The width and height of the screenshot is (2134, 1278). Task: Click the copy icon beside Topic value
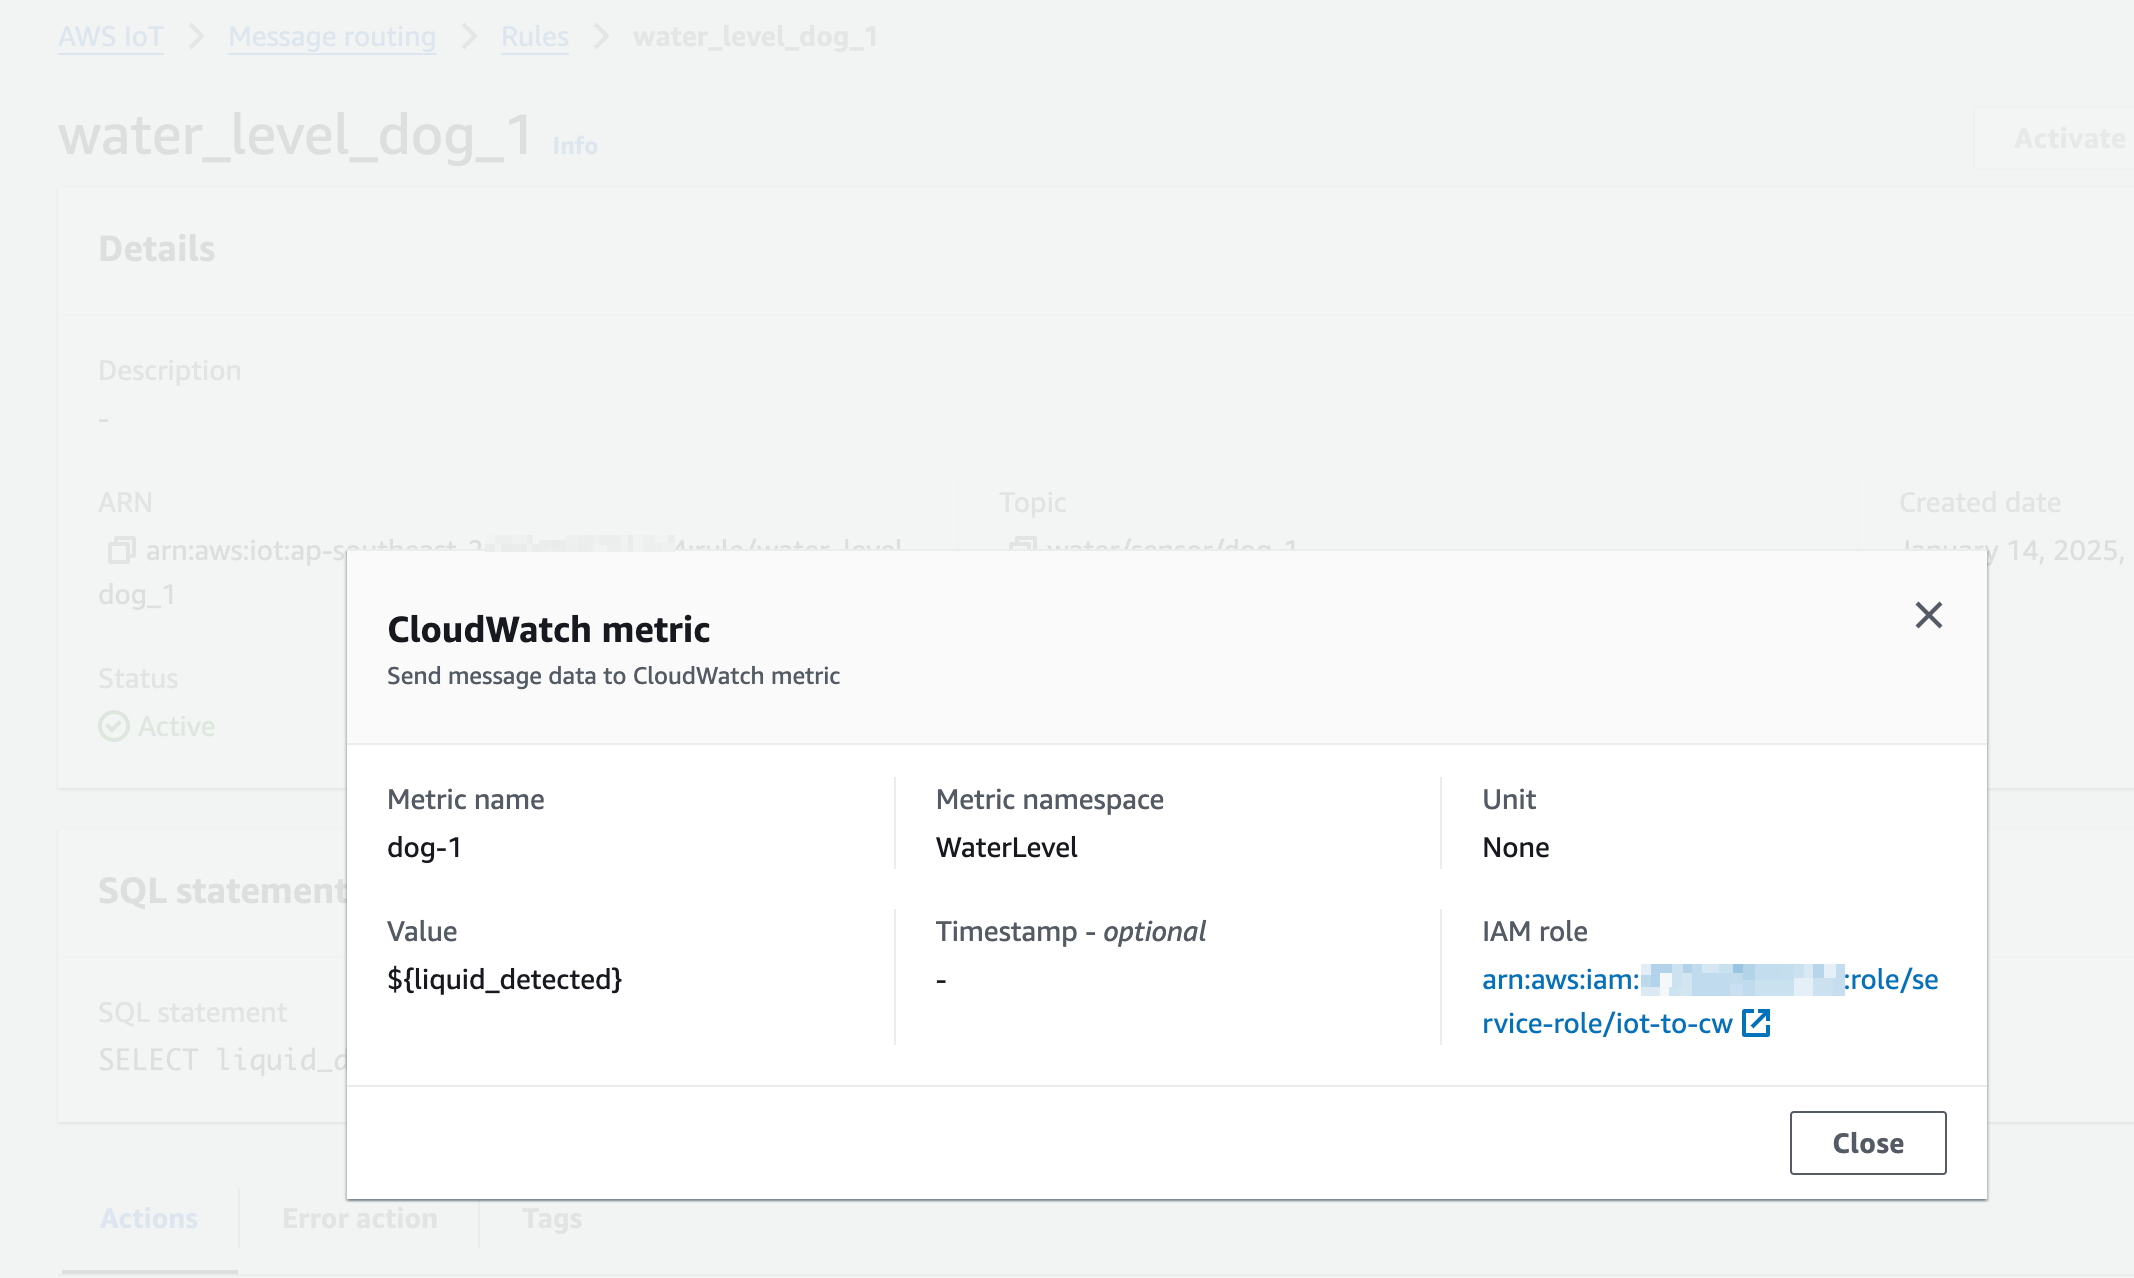[1022, 546]
